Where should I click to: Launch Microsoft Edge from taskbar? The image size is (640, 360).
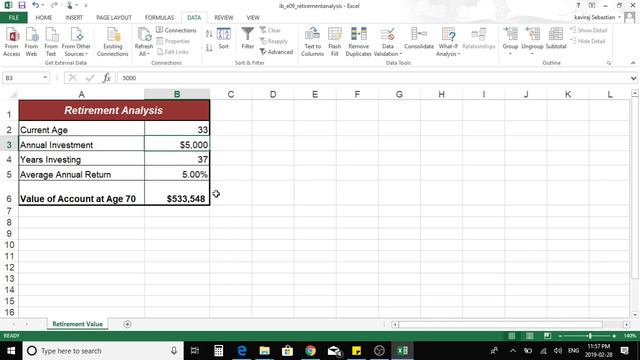242,351
